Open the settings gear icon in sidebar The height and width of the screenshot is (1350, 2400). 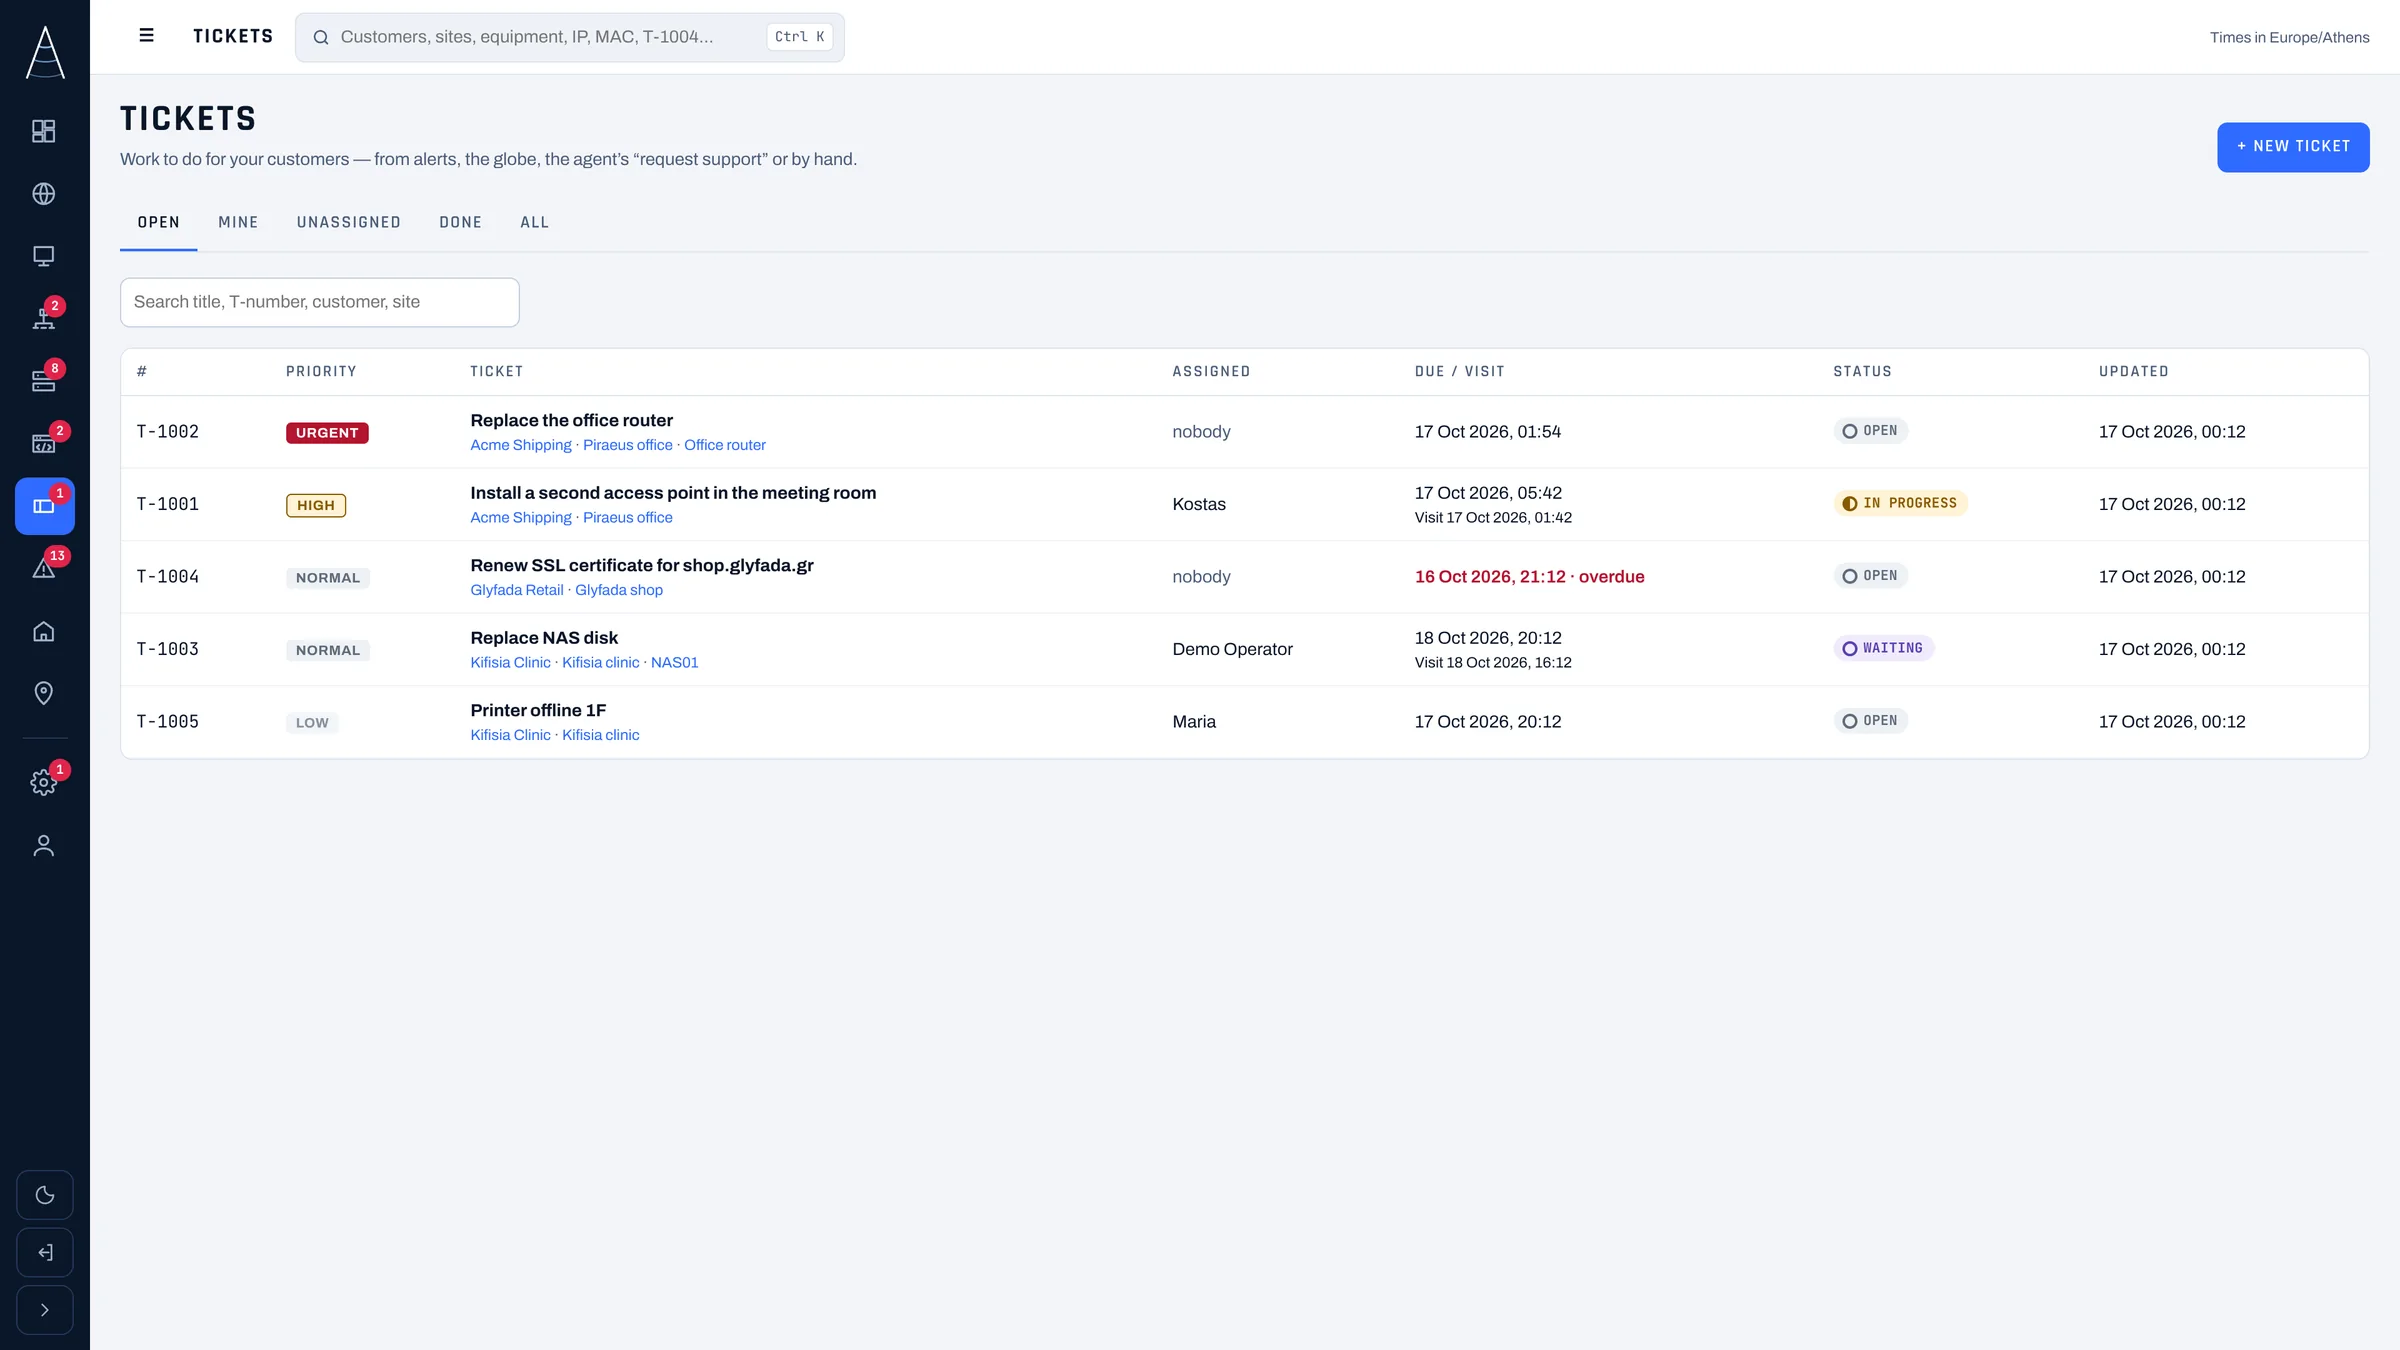coord(44,782)
